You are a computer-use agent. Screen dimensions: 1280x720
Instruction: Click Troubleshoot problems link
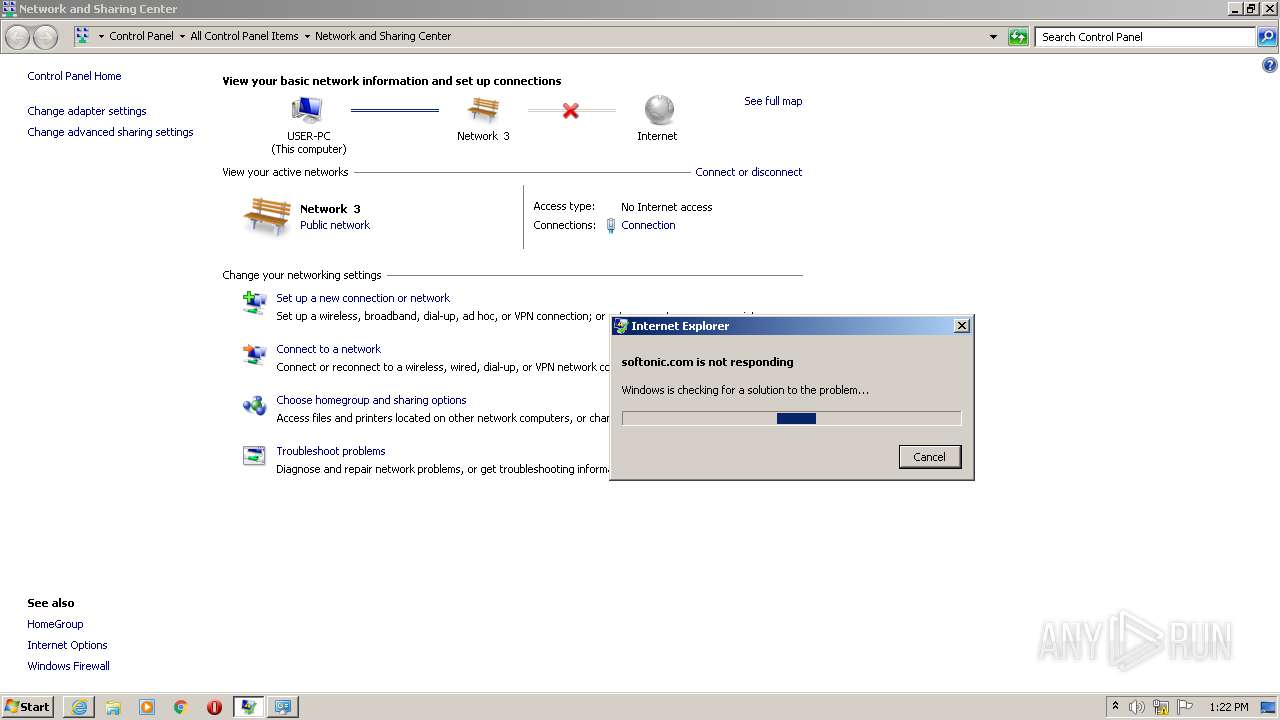click(331, 451)
